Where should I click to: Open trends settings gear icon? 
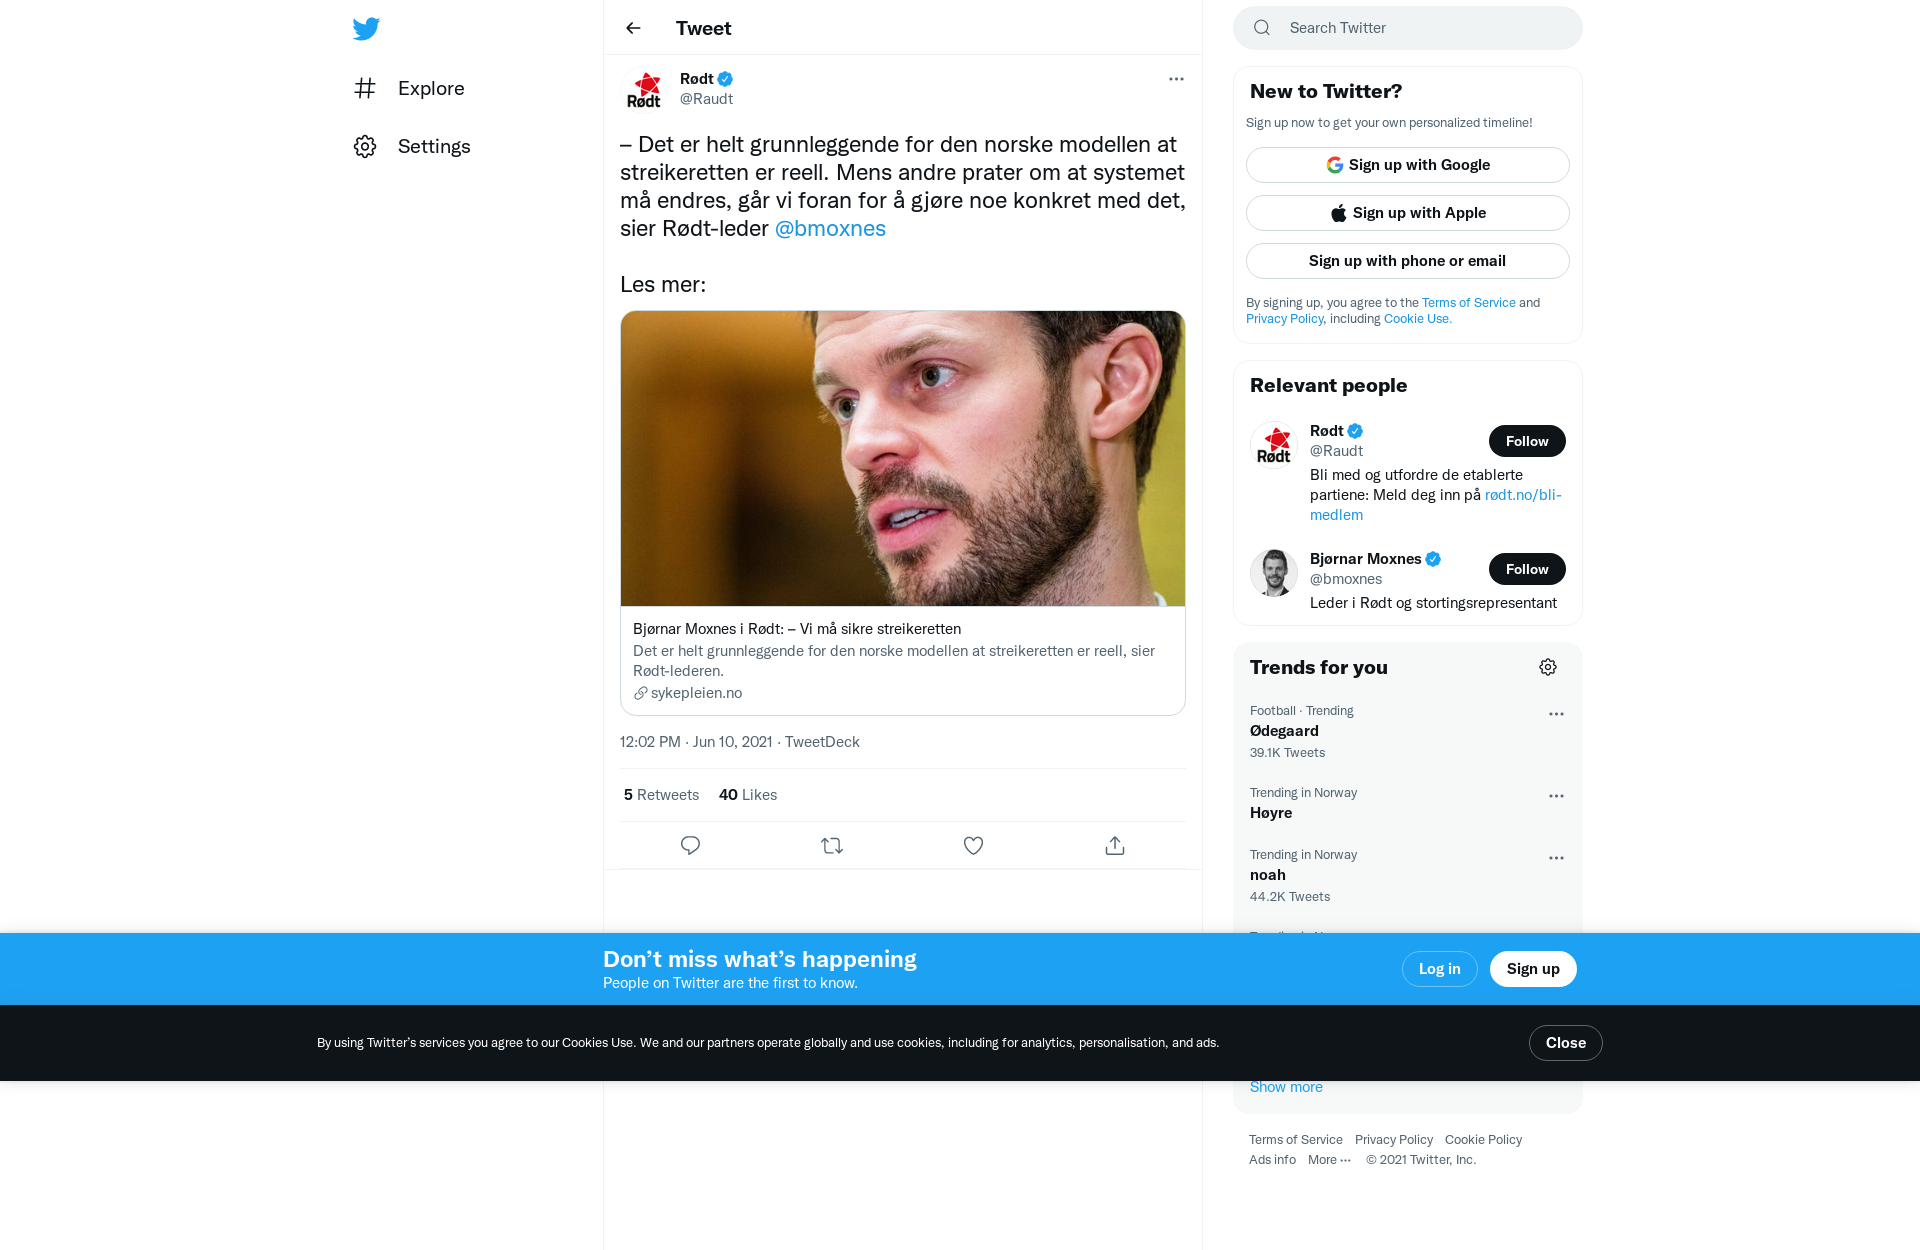pyautogui.click(x=1548, y=667)
